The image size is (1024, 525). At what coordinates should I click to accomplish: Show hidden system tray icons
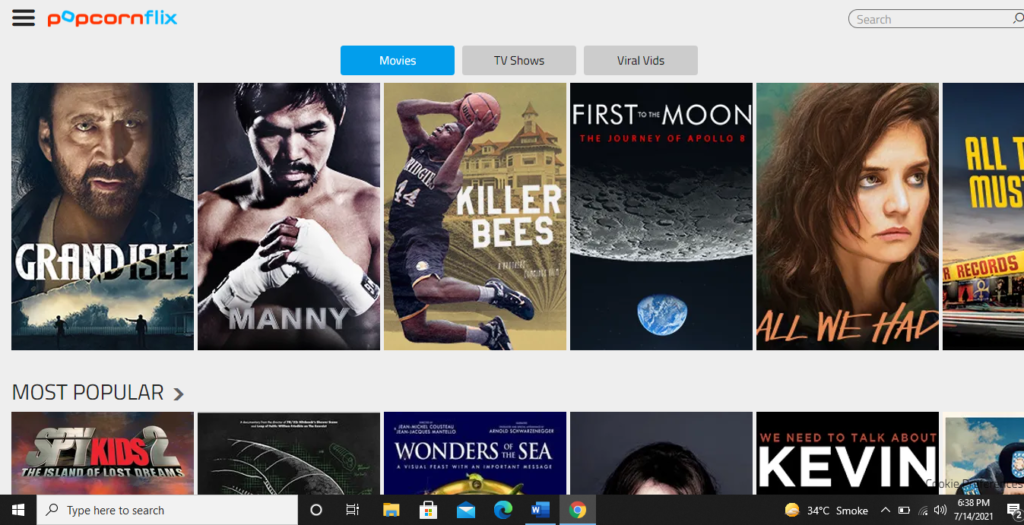point(885,510)
